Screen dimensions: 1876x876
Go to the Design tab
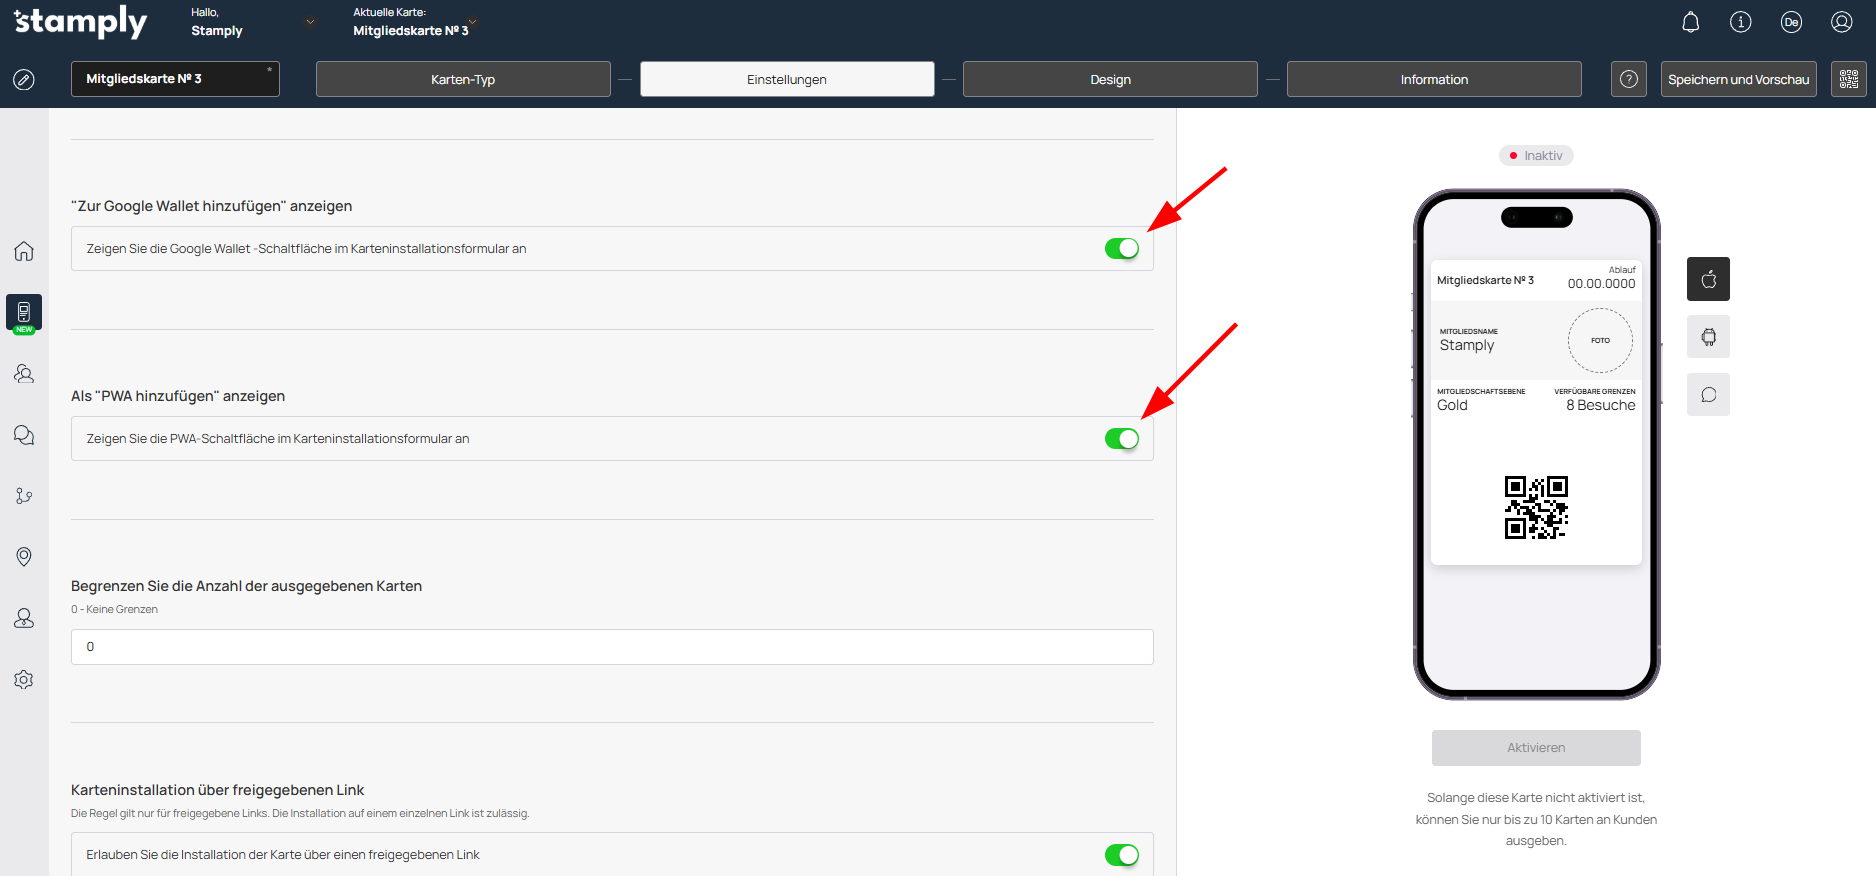pos(1110,79)
